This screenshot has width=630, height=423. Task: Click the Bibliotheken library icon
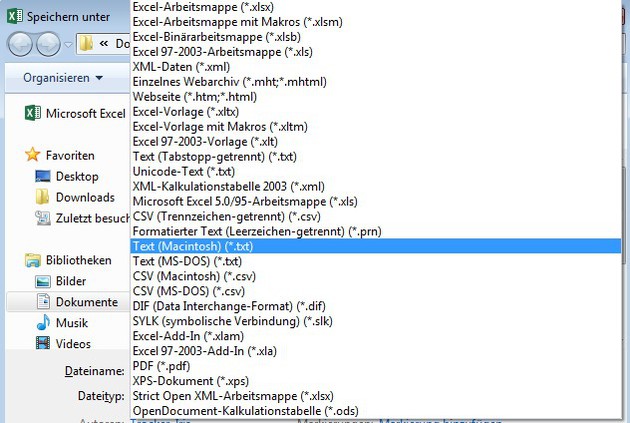33,260
